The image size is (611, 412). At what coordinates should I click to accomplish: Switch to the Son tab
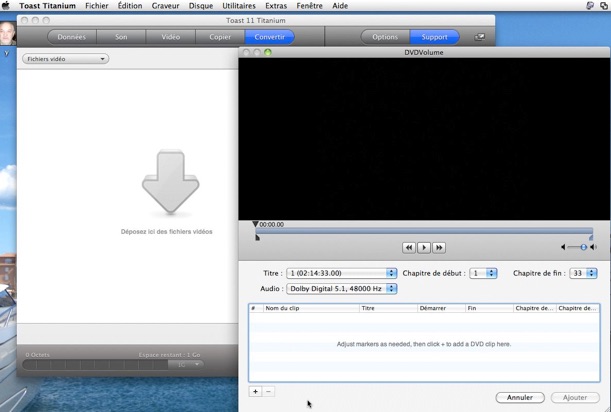[121, 37]
